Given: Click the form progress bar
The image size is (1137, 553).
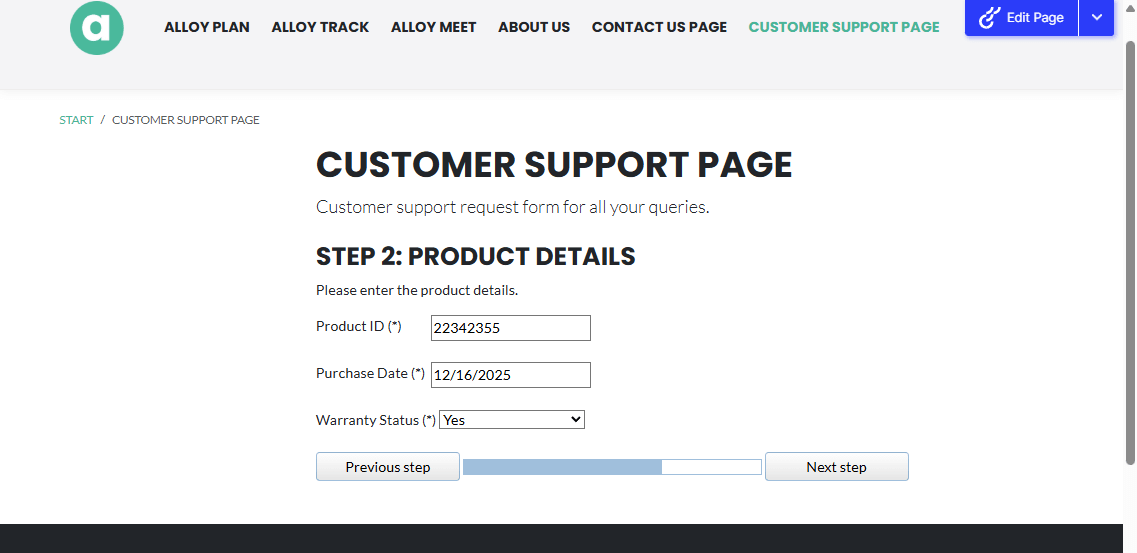Looking at the screenshot, I should point(612,467).
